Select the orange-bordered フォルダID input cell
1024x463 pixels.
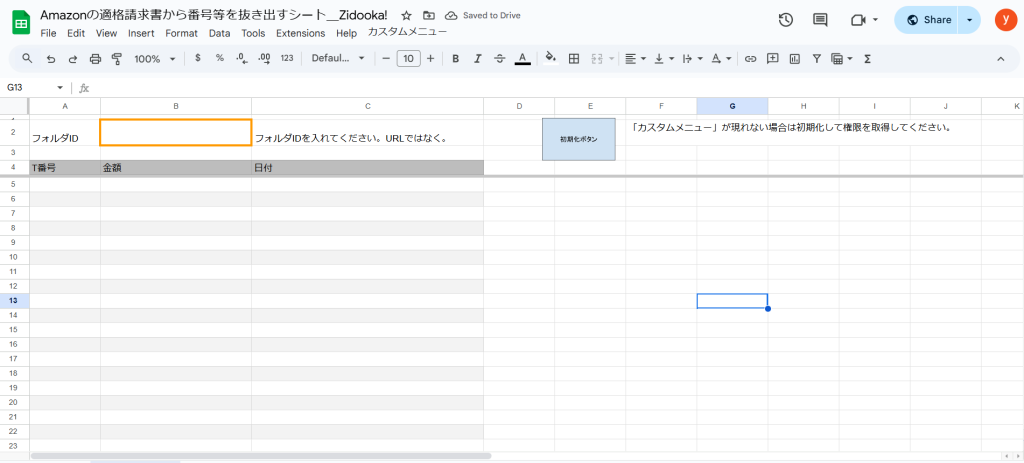(175, 132)
